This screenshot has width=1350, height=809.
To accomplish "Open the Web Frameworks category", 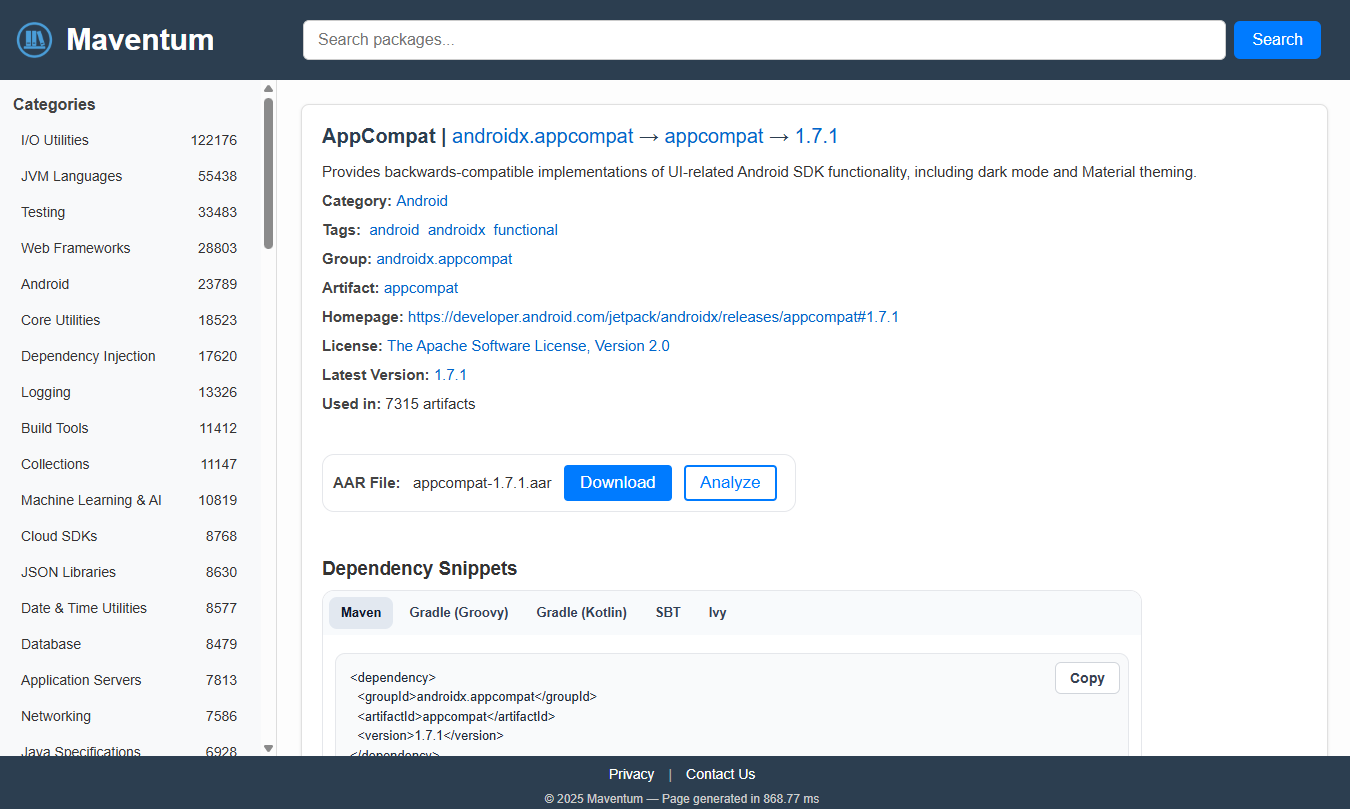I will tap(129, 248).
